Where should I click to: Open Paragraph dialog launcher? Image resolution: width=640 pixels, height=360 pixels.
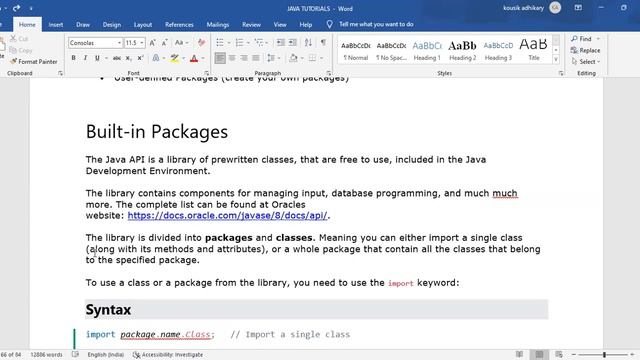(x=329, y=73)
